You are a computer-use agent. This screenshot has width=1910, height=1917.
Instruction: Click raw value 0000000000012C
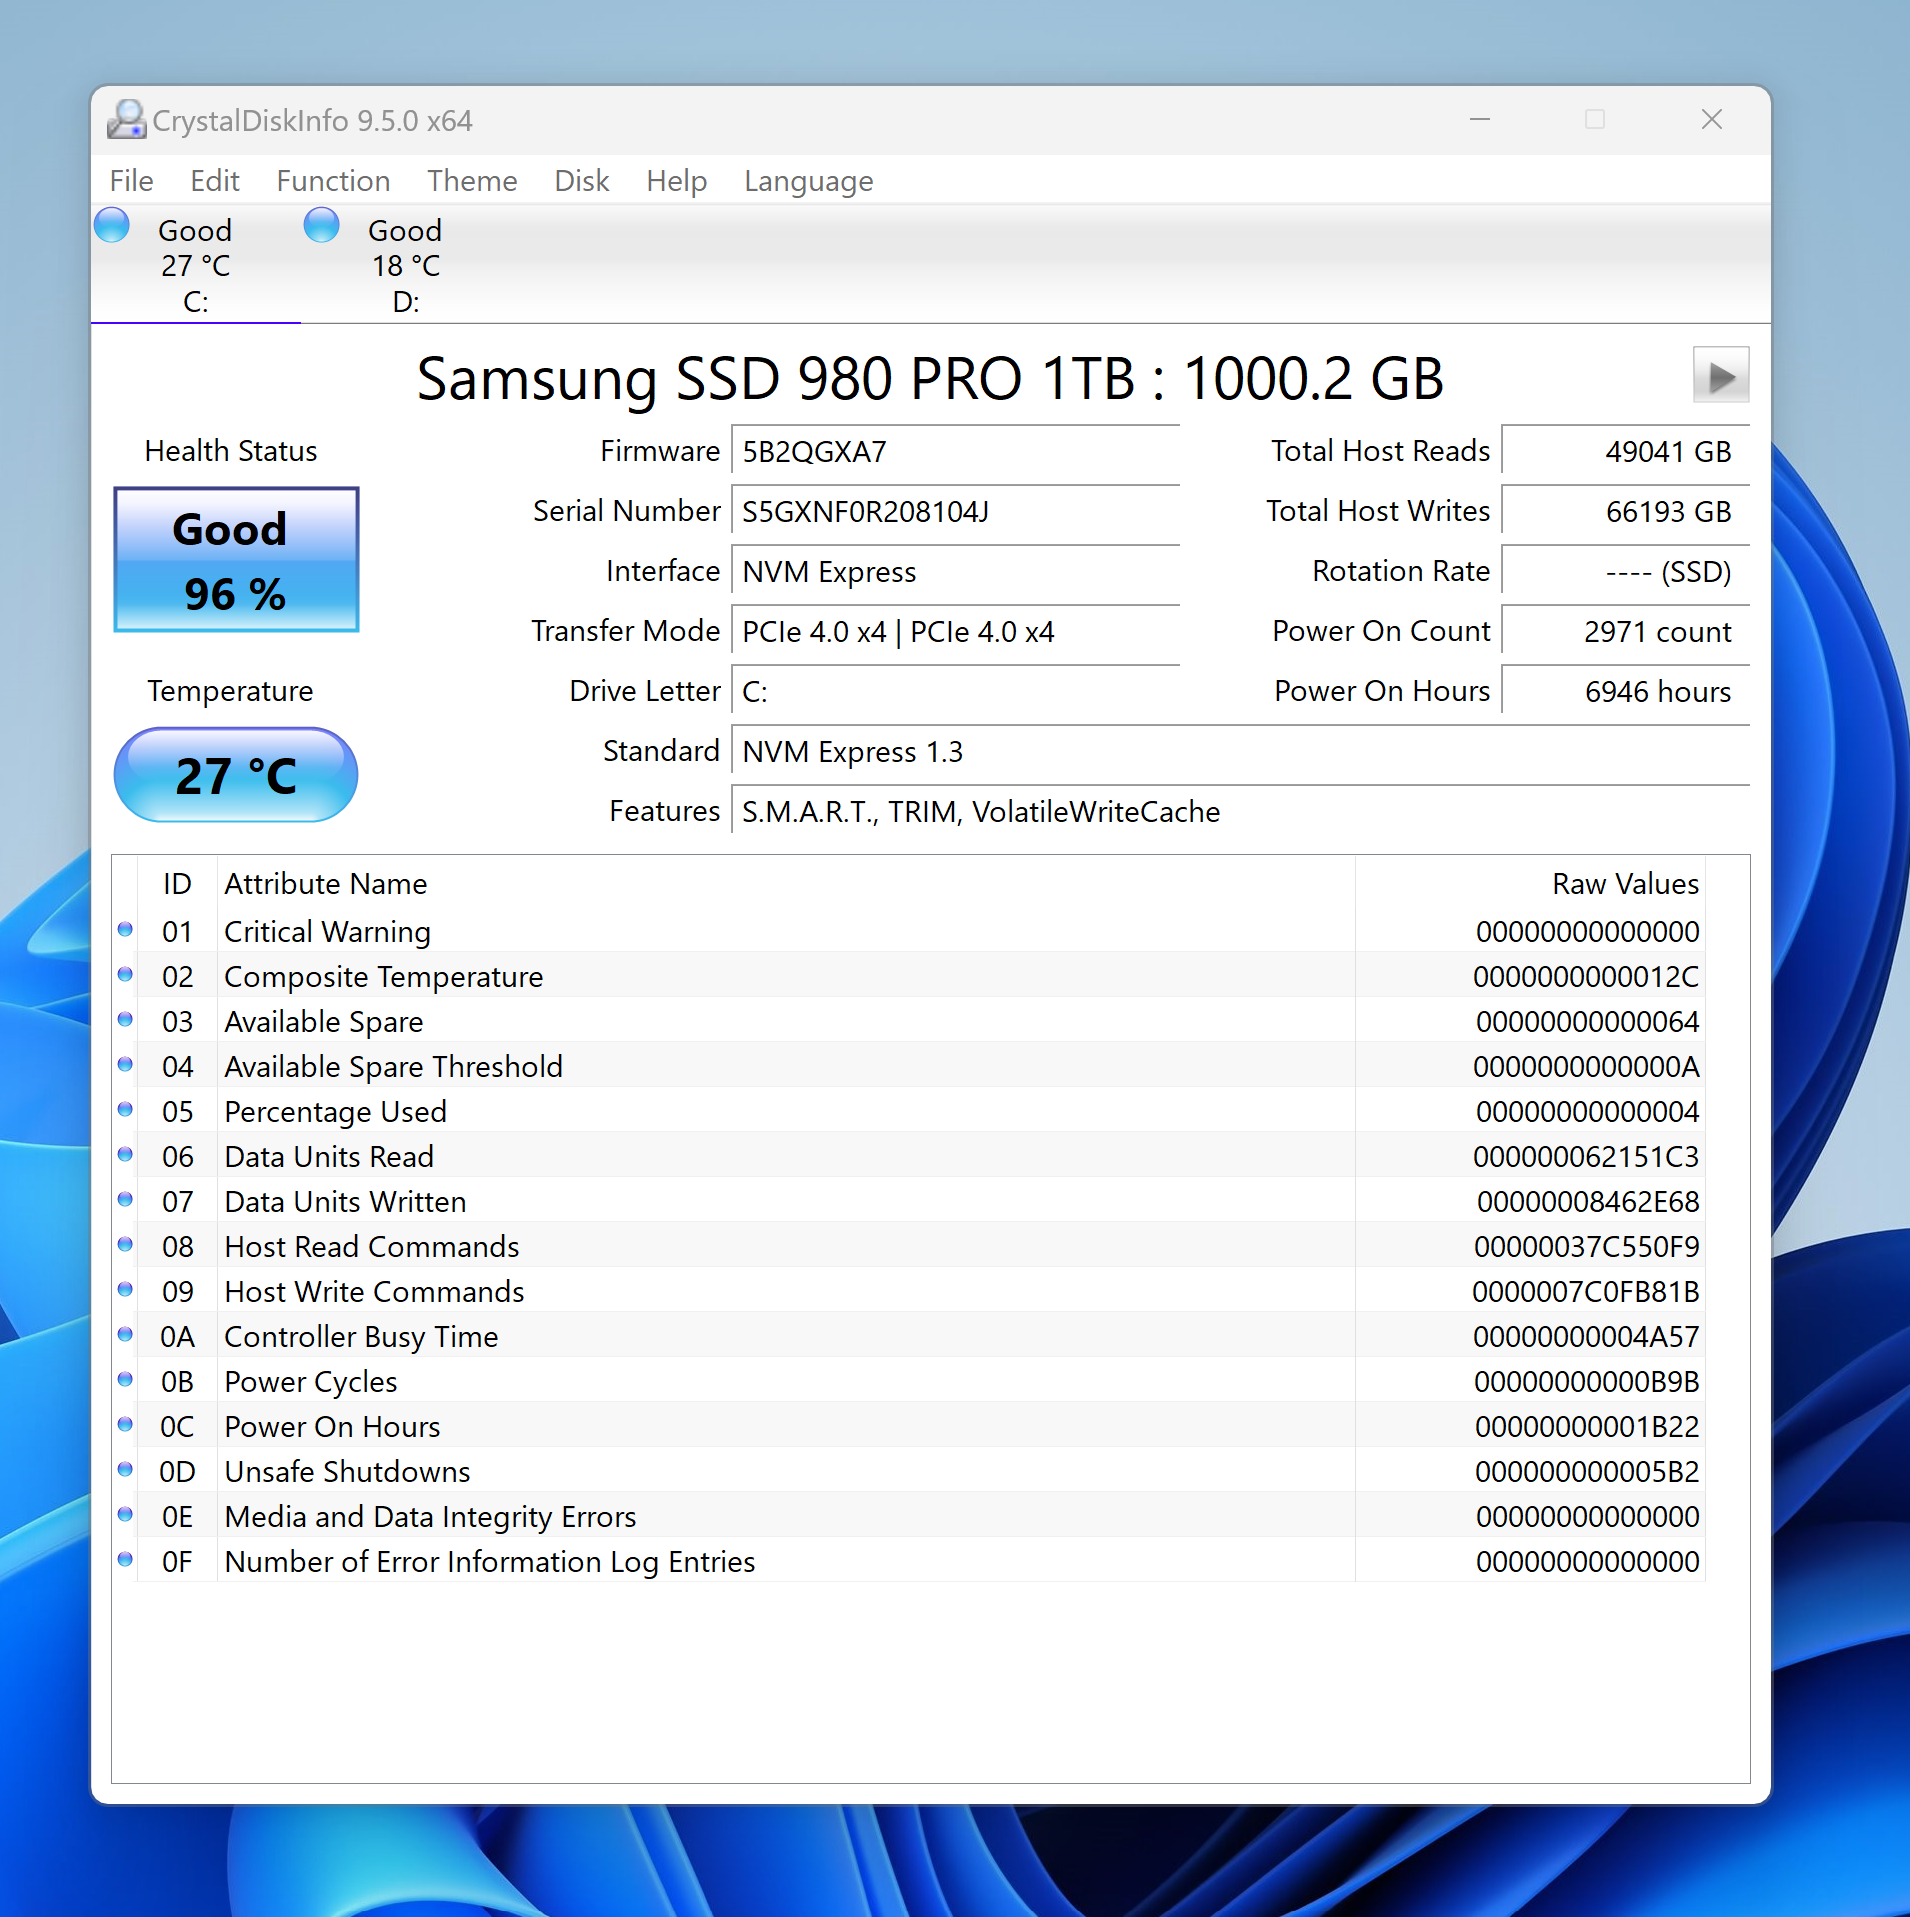(1586, 977)
